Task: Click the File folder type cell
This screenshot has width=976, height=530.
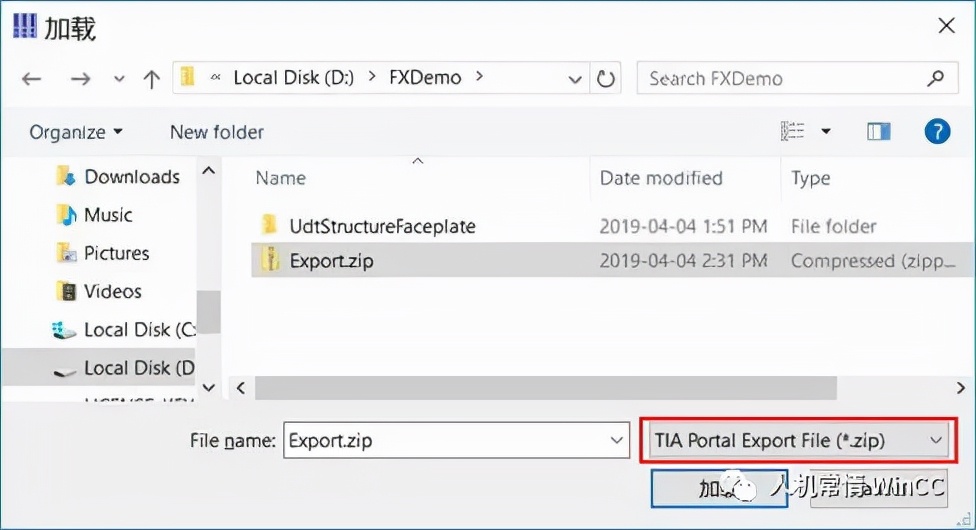Action: pyautogui.click(x=833, y=226)
